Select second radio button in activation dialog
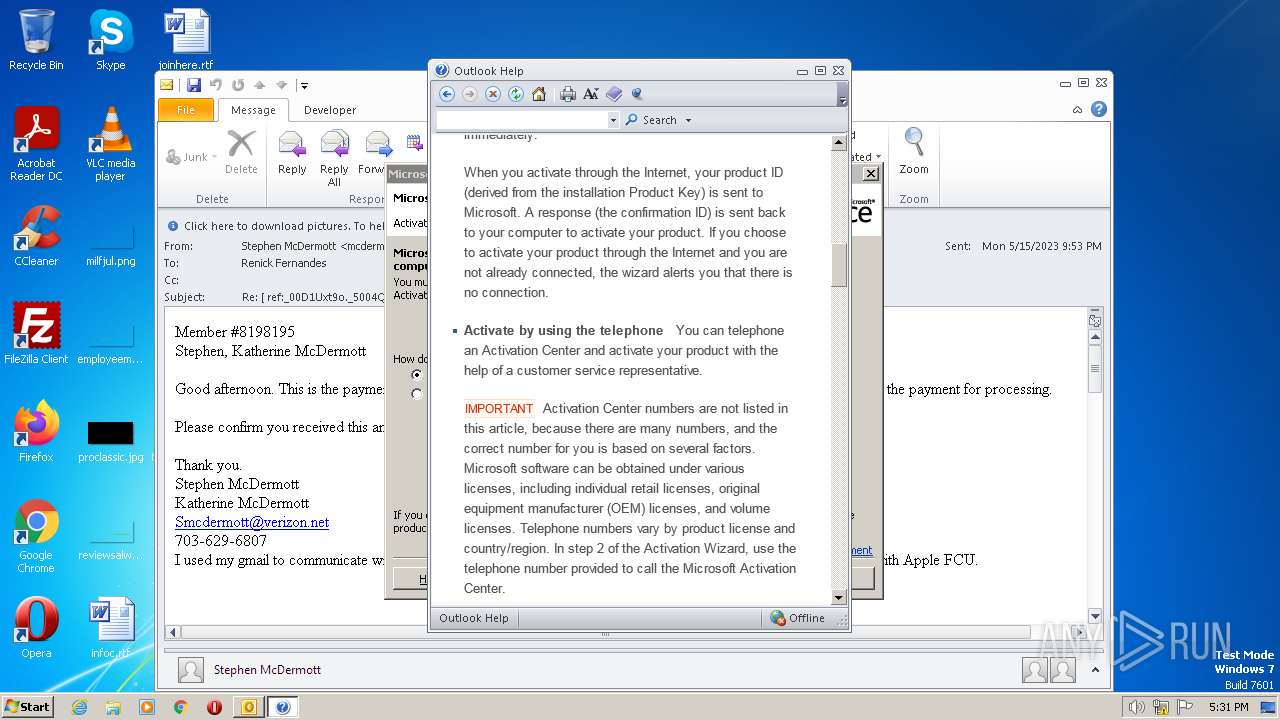Screen dimensions: 1280x720 (417, 394)
